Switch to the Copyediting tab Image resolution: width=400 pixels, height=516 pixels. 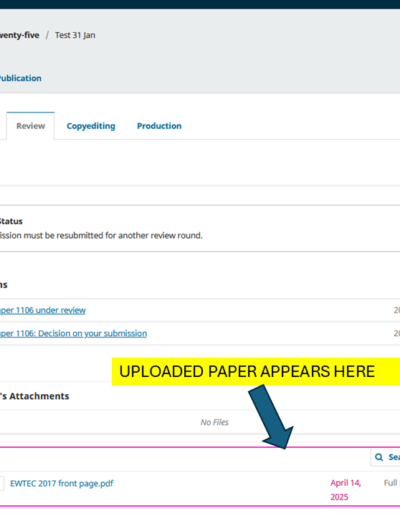pos(91,126)
